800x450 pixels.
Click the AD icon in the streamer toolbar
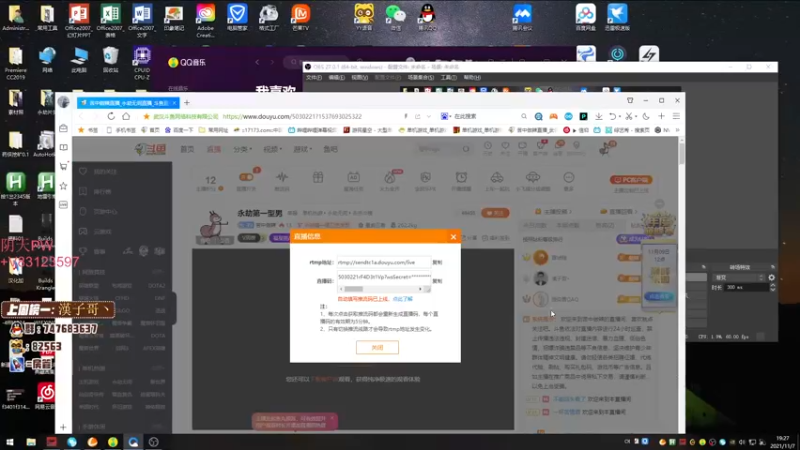point(353,178)
